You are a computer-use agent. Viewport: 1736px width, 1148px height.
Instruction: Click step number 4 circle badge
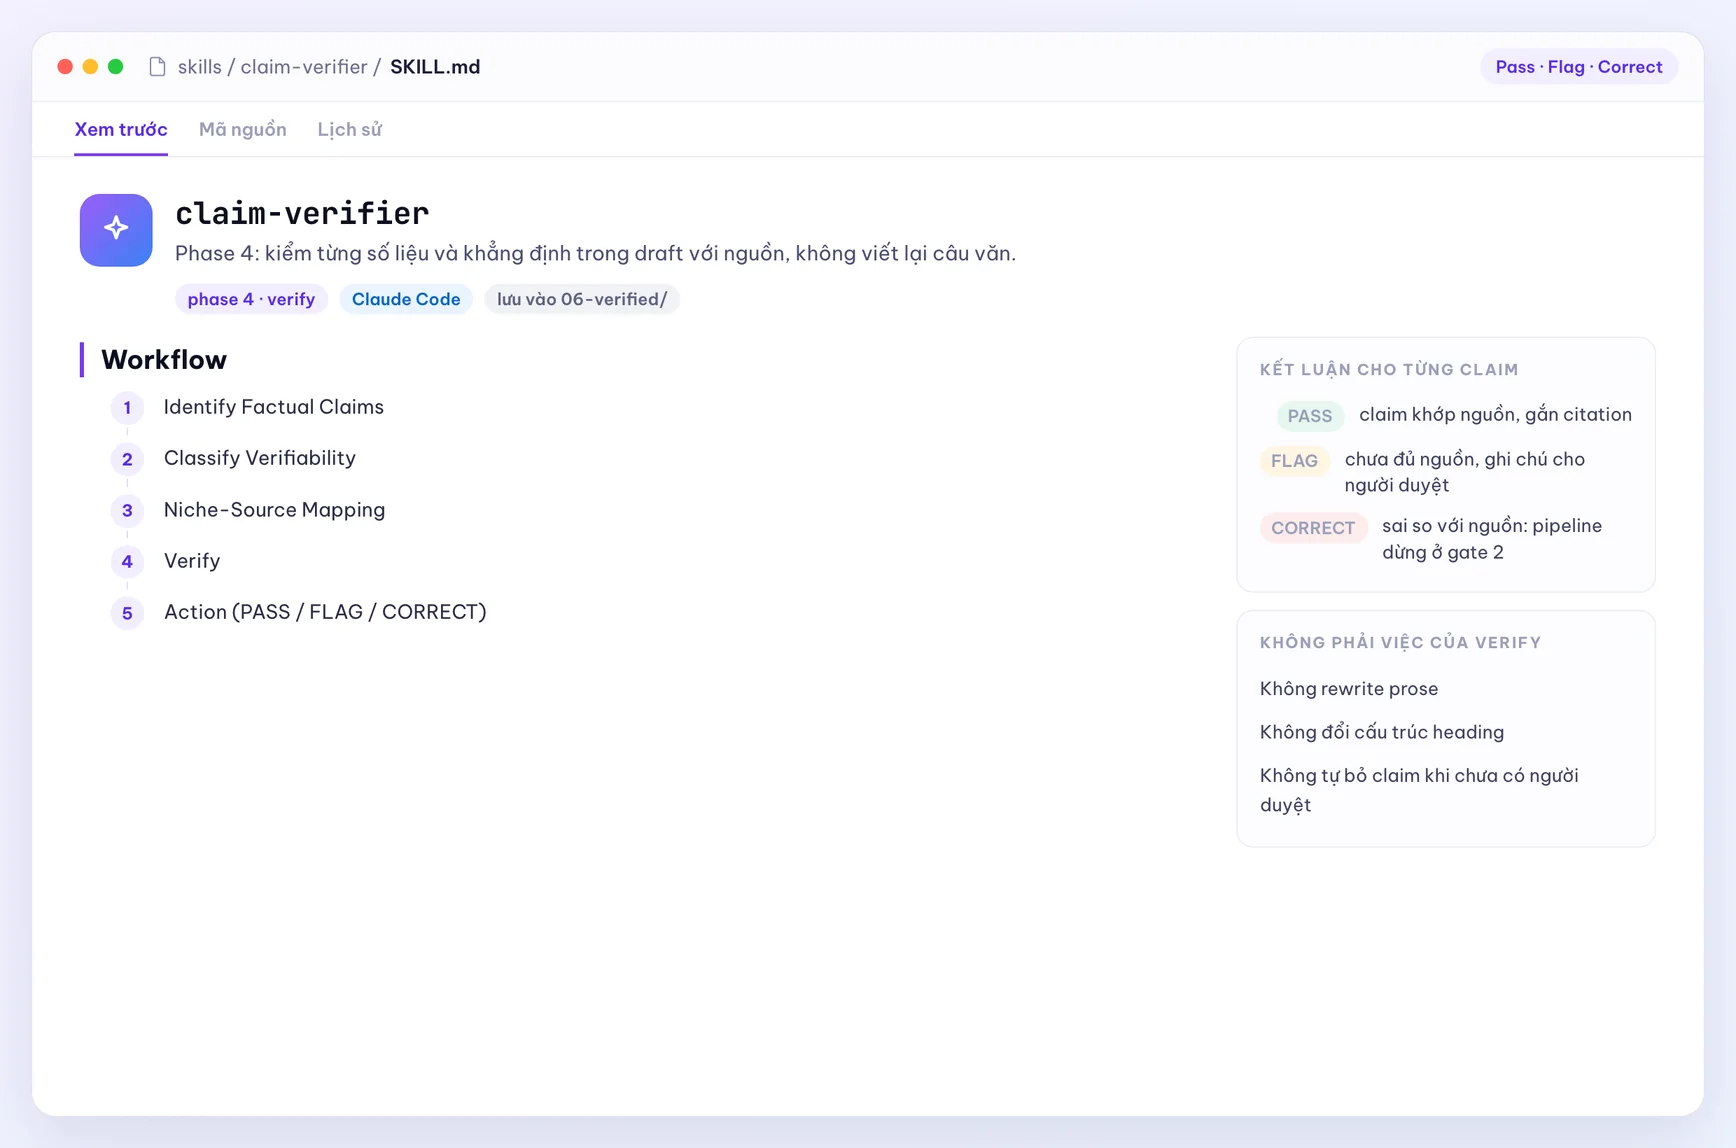click(127, 562)
